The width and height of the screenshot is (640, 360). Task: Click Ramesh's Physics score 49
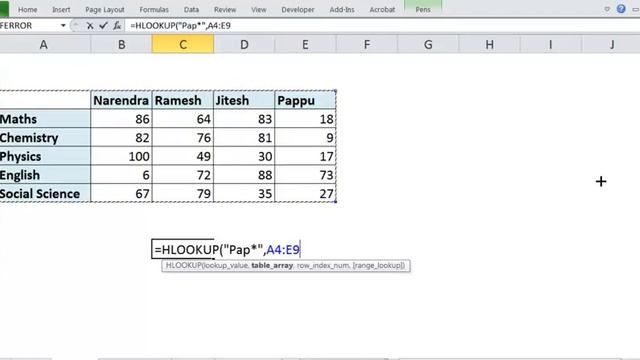pos(183,156)
